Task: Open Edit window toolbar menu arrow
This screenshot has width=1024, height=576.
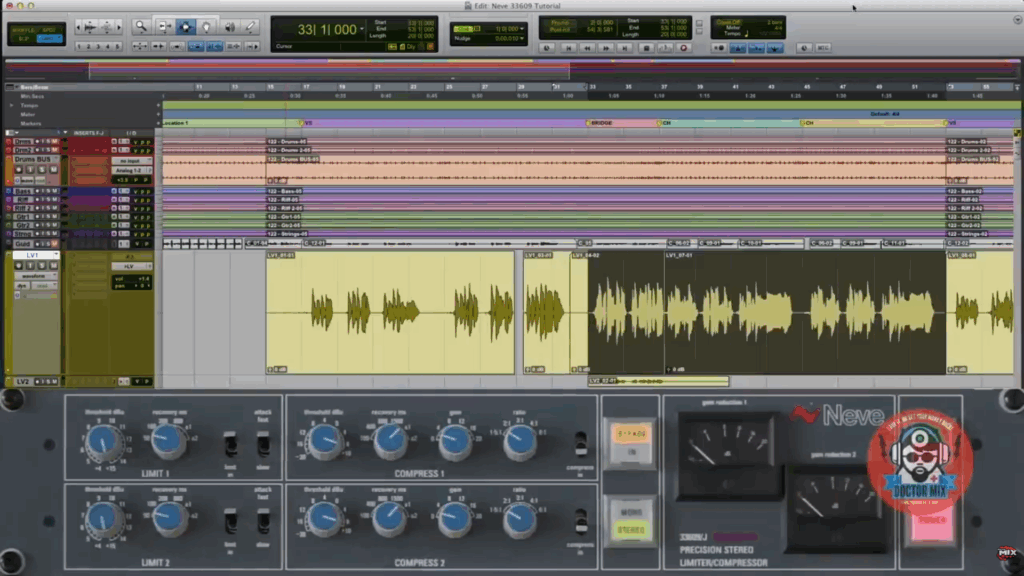Action: tap(1017, 20)
